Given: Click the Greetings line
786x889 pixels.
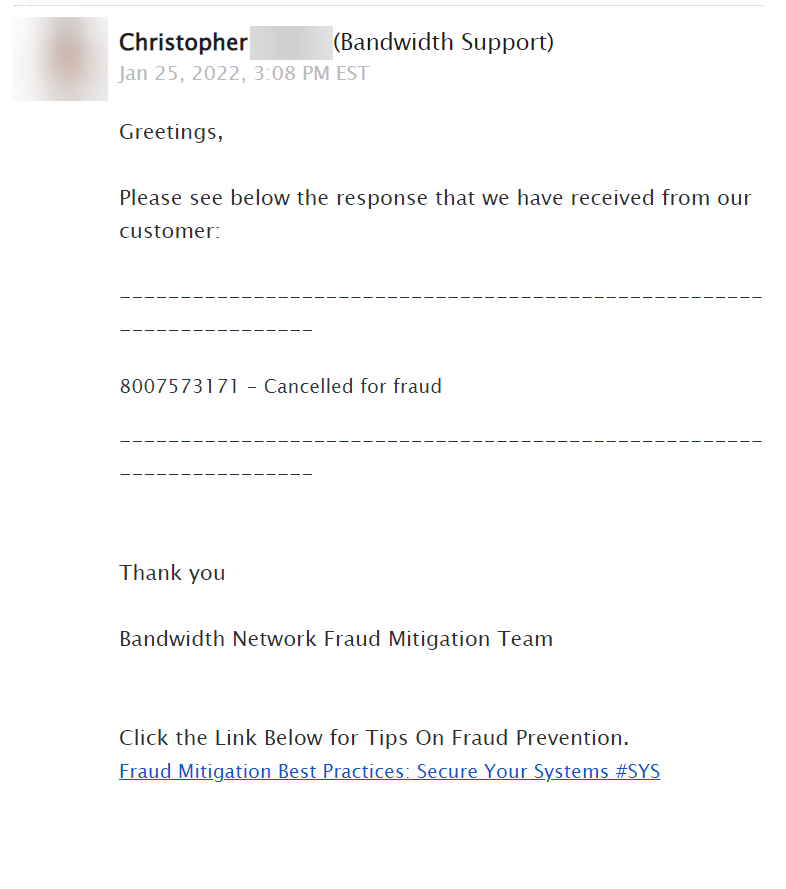Looking at the screenshot, I should (x=171, y=132).
